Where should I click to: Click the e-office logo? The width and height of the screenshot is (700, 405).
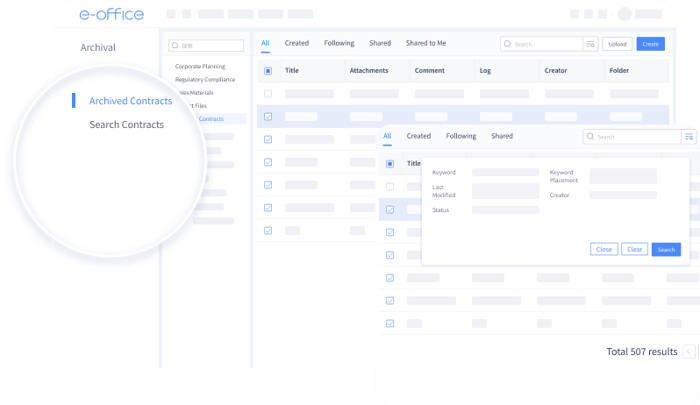(x=112, y=14)
